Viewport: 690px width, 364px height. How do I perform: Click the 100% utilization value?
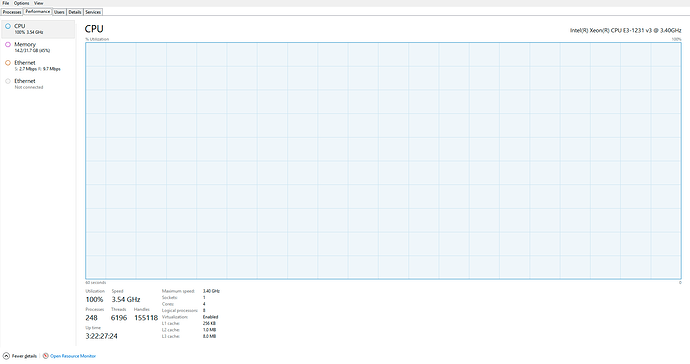pos(94,299)
